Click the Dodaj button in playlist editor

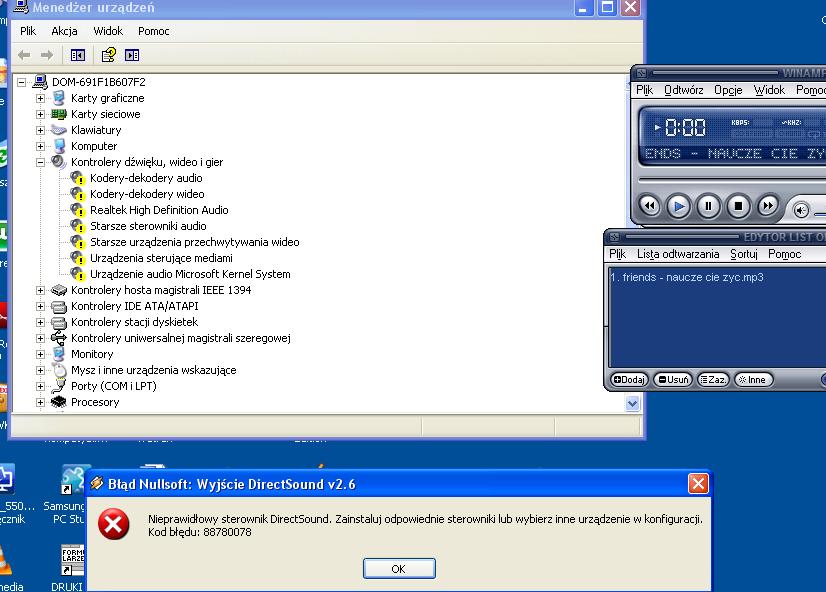(629, 380)
